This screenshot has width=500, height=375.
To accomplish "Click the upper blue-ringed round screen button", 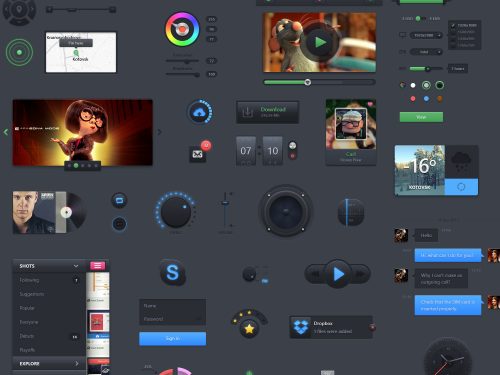I will pos(119,200).
